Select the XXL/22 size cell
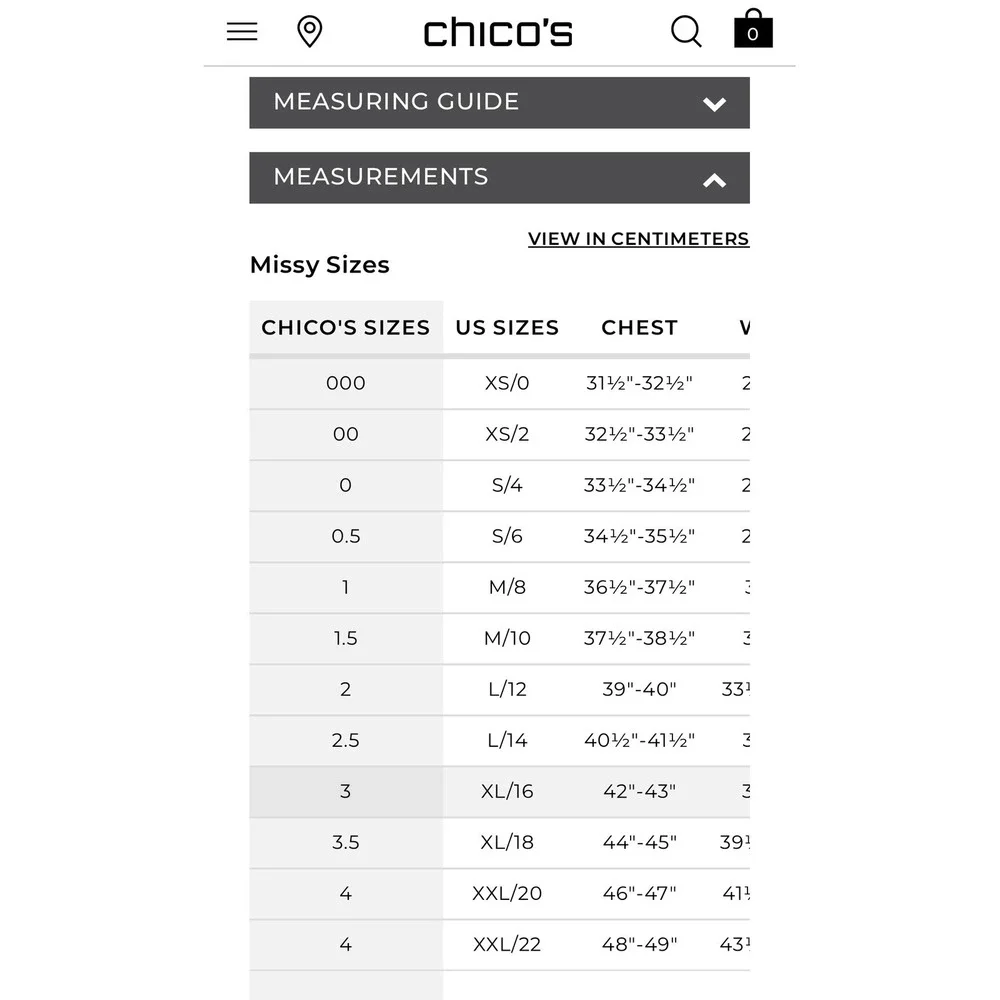Screen dimensions: 1000x1000 [507, 945]
